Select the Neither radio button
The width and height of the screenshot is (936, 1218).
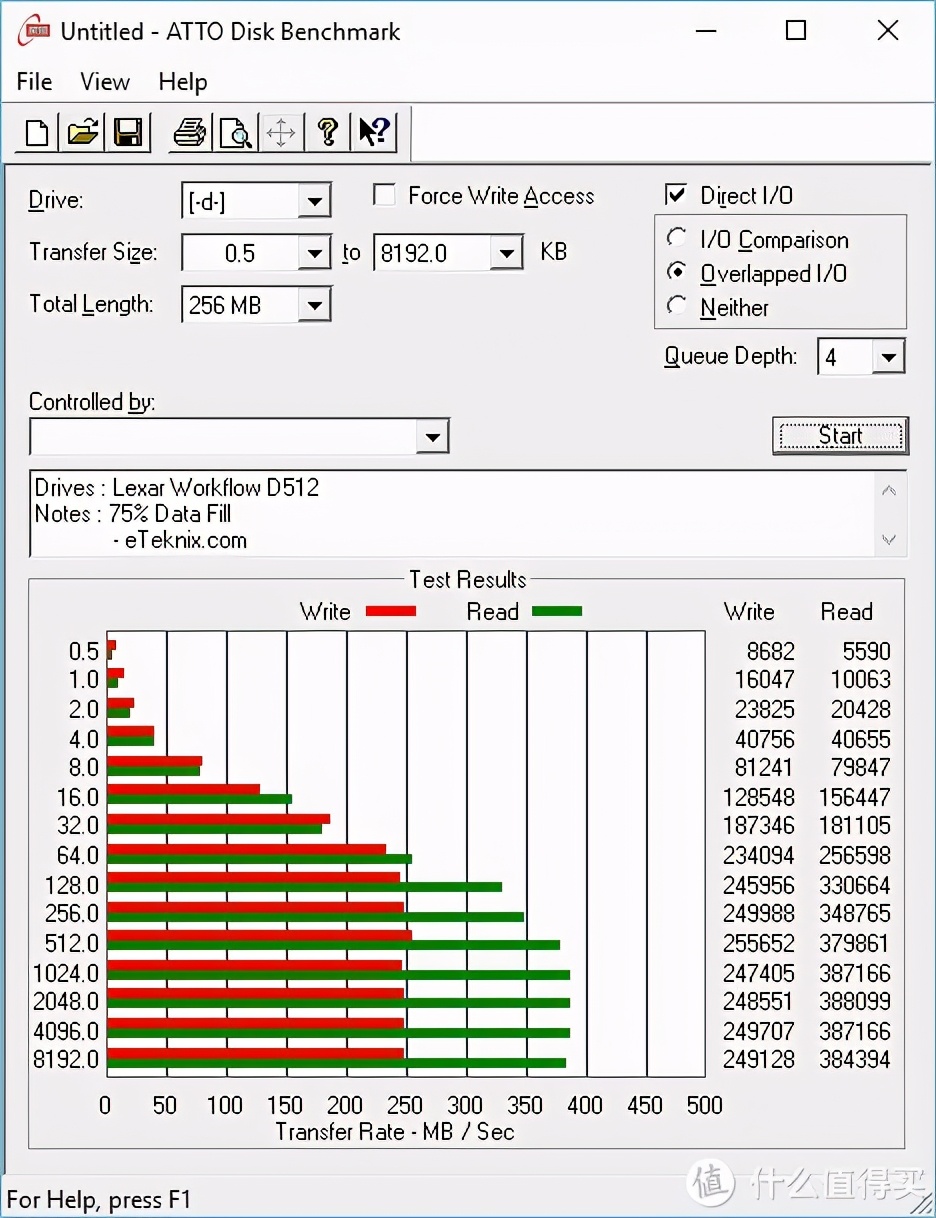click(677, 306)
